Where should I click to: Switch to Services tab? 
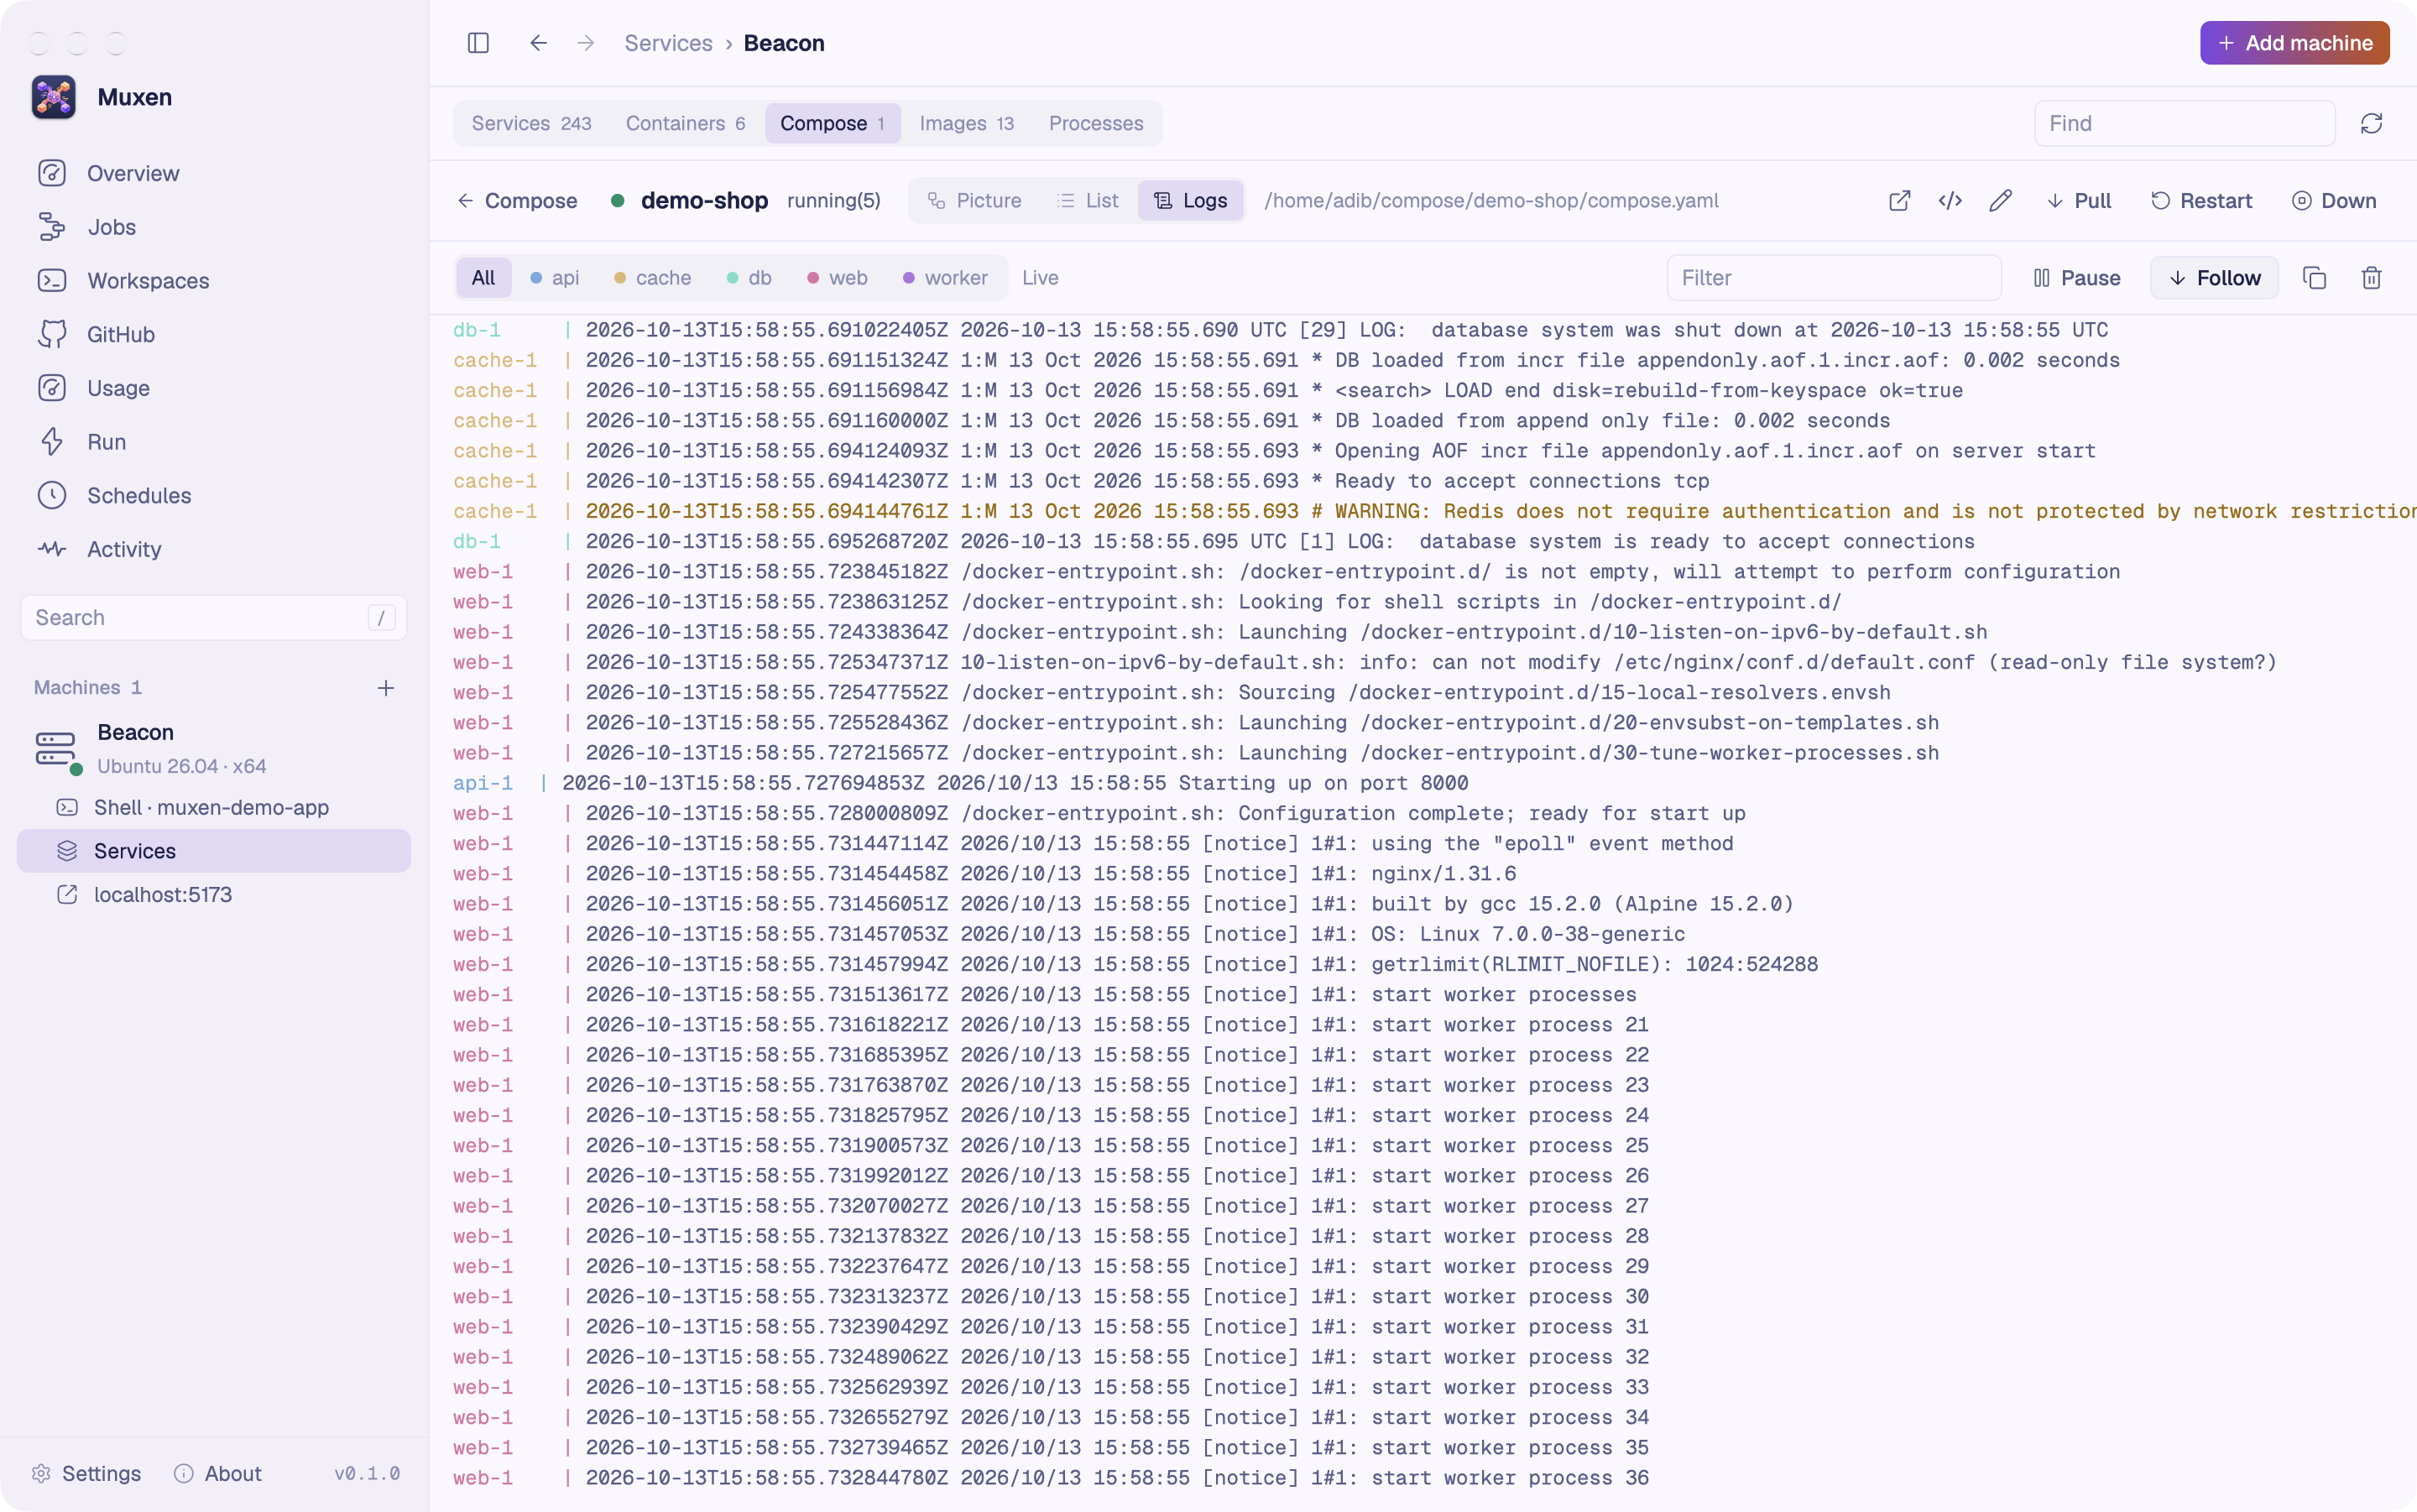[531, 123]
